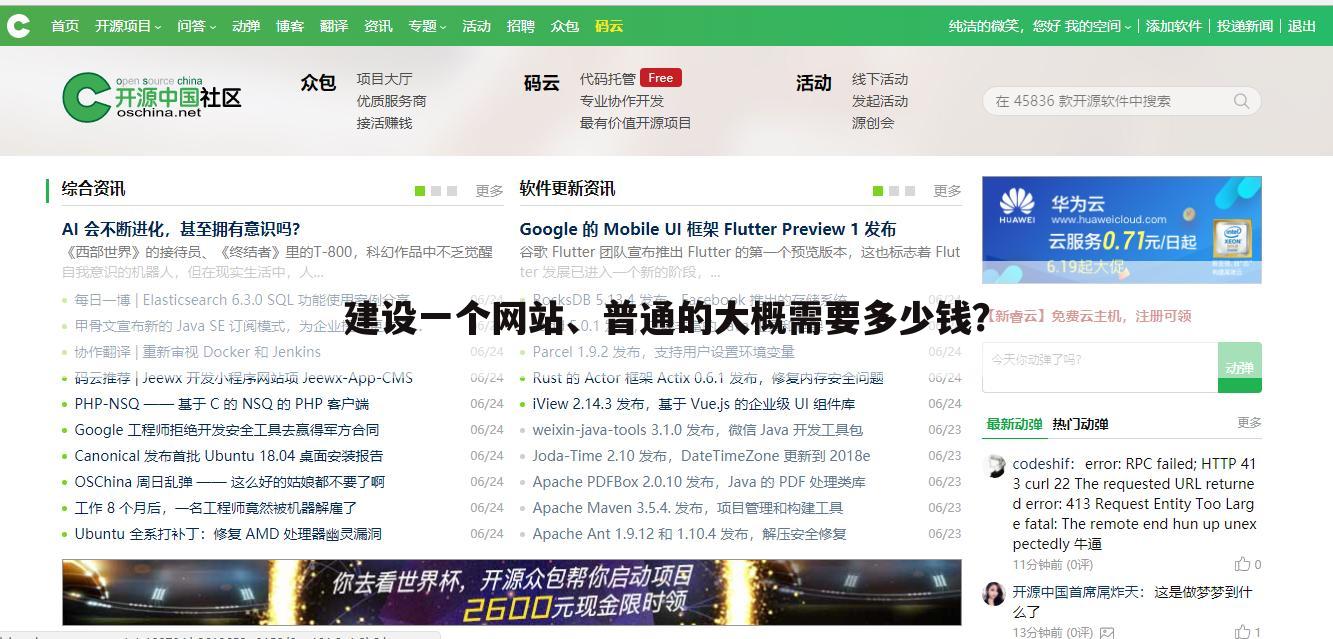Select second dot in 软件更新资讯 pager
Image resolution: width=1333 pixels, height=639 pixels.
point(894,191)
